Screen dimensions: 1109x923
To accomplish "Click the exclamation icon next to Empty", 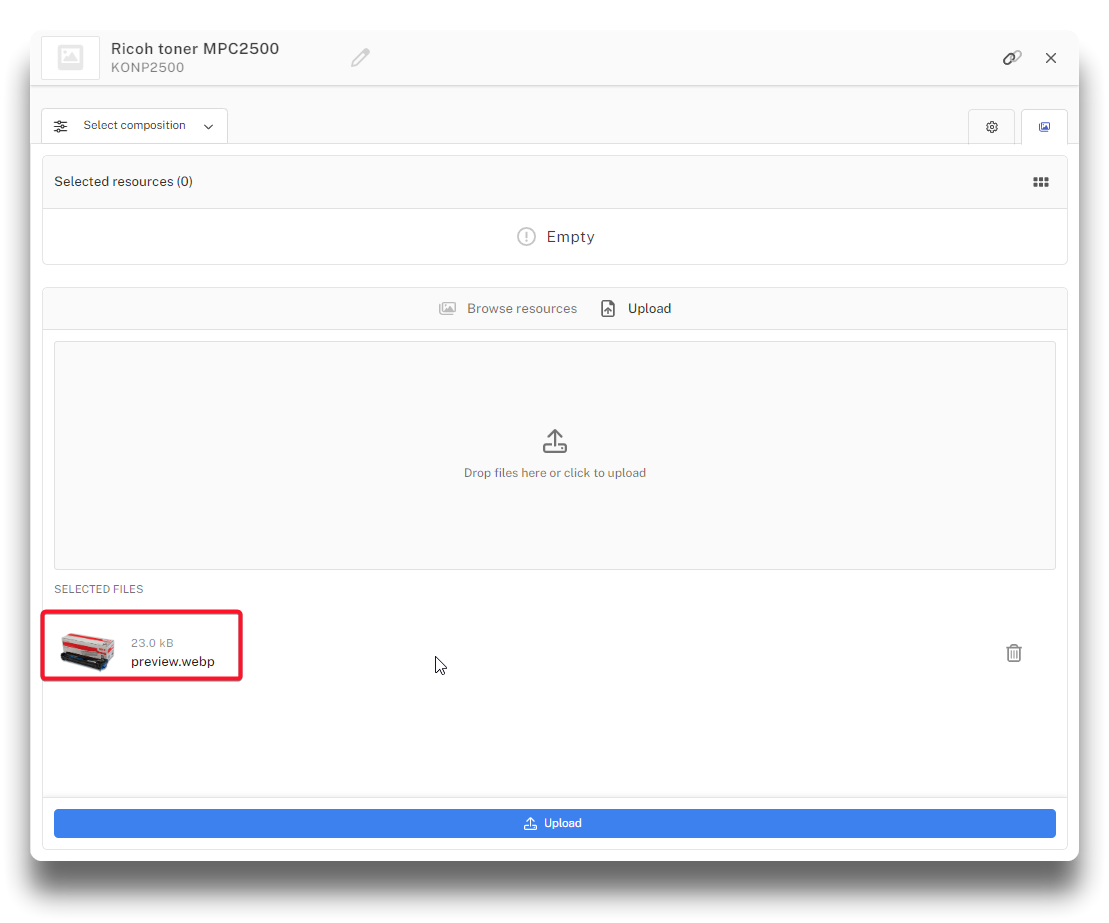I will tap(526, 237).
